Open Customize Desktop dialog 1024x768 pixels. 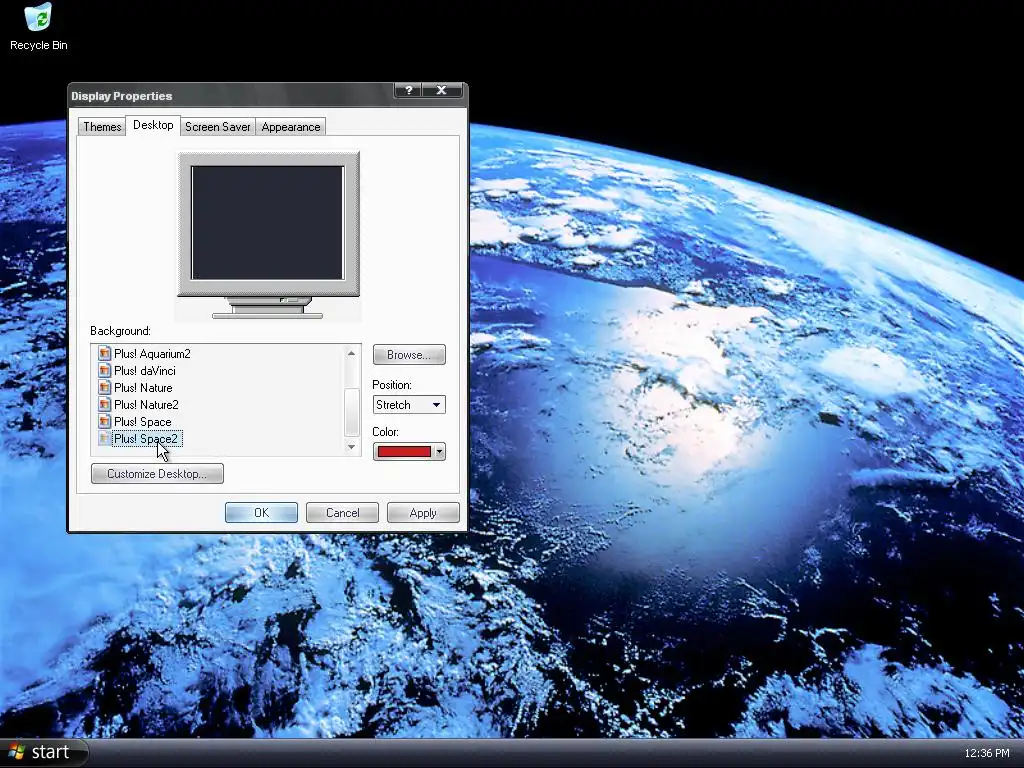click(x=157, y=473)
